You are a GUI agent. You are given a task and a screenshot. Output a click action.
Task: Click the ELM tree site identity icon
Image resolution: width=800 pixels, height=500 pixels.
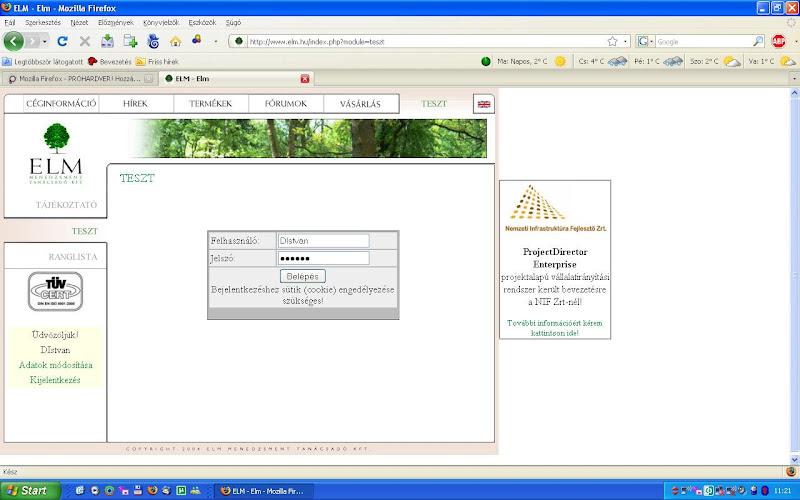click(x=238, y=41)
